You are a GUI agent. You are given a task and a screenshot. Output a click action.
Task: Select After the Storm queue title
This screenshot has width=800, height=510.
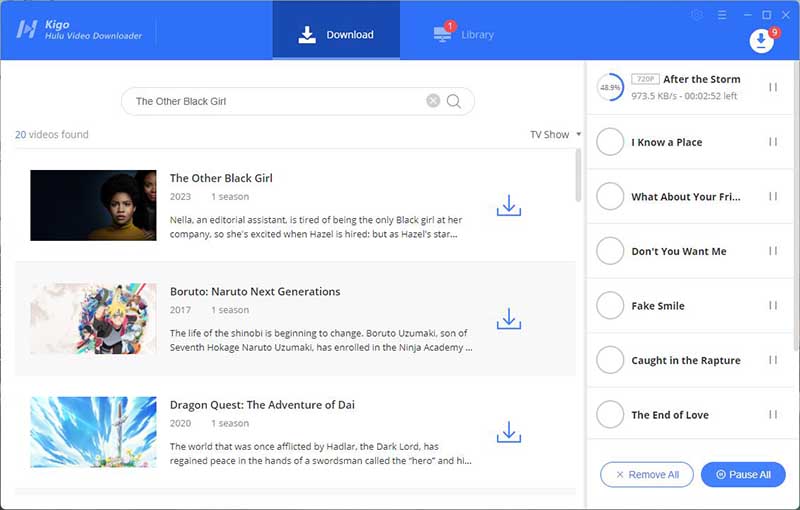point(702,79)
